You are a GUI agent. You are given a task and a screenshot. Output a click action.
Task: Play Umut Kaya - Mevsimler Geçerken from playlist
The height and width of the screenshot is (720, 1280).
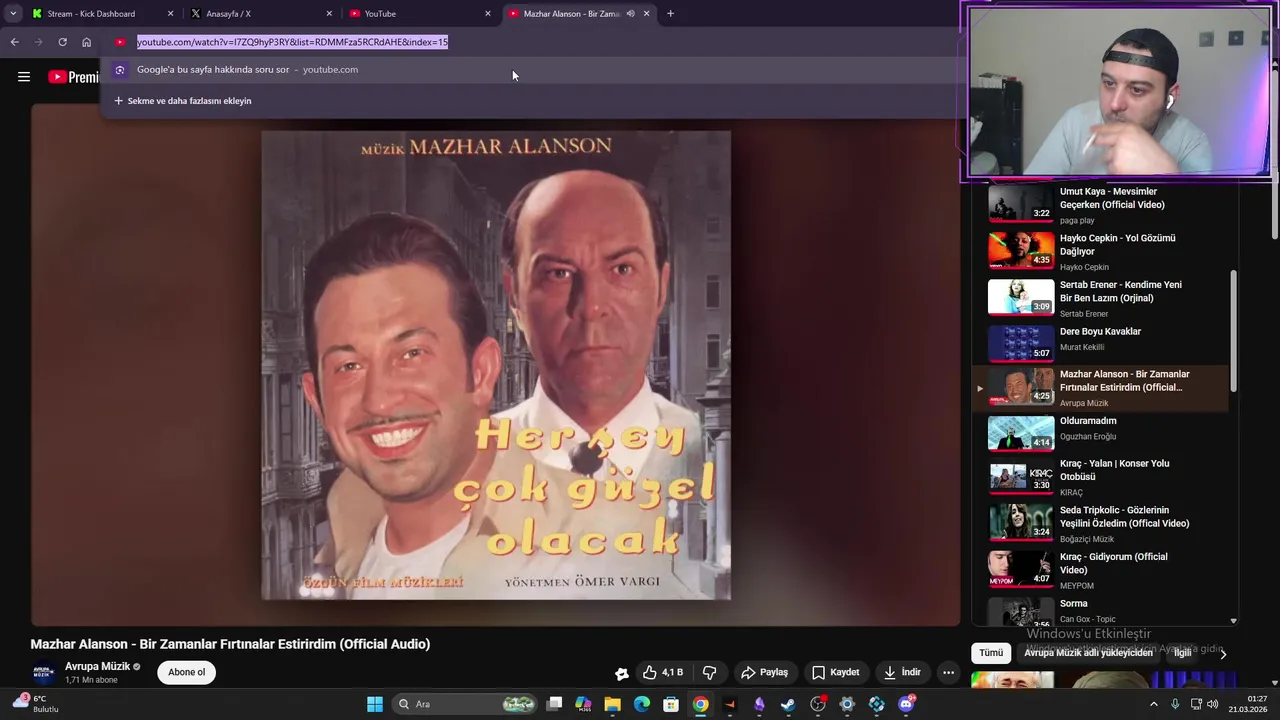[x=1100, y=205]
